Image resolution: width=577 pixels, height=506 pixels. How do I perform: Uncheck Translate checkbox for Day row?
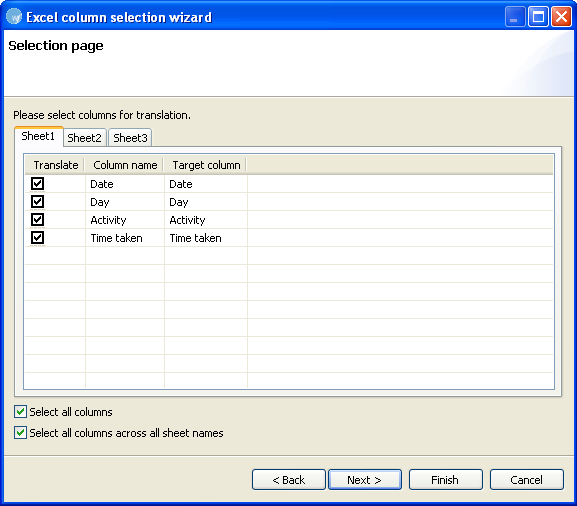pos(38,202)
